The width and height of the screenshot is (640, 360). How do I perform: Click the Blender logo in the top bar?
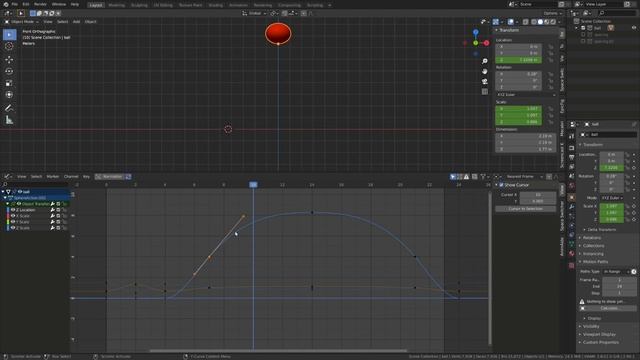(5, 4)
